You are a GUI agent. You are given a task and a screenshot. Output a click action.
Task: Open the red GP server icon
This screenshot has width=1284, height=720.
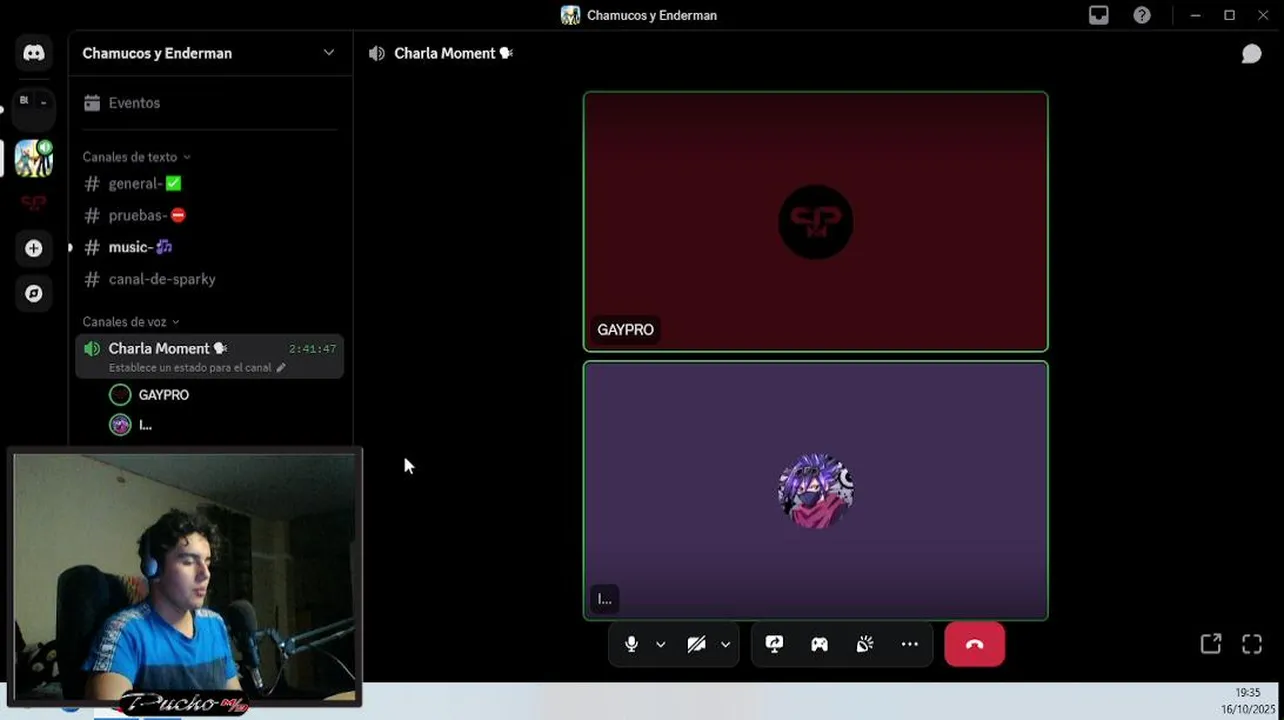click(34, 204)
